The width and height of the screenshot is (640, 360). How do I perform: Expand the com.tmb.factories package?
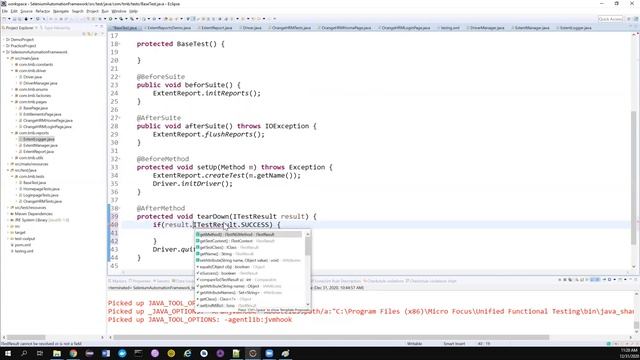tap(12, 96)
